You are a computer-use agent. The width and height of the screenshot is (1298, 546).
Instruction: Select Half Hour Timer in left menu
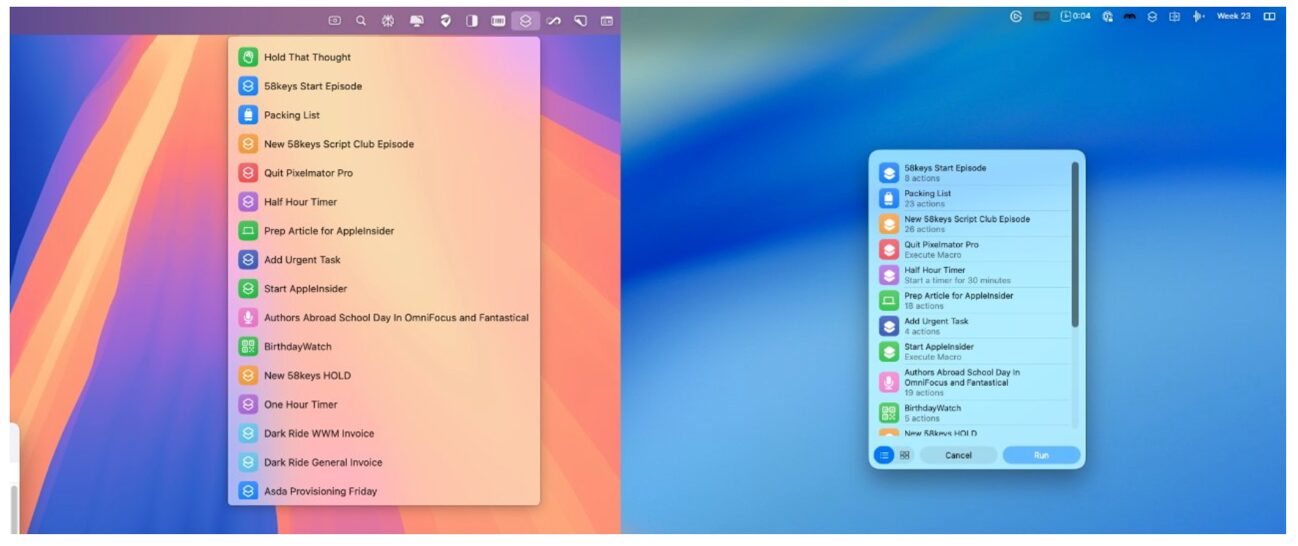300,202
